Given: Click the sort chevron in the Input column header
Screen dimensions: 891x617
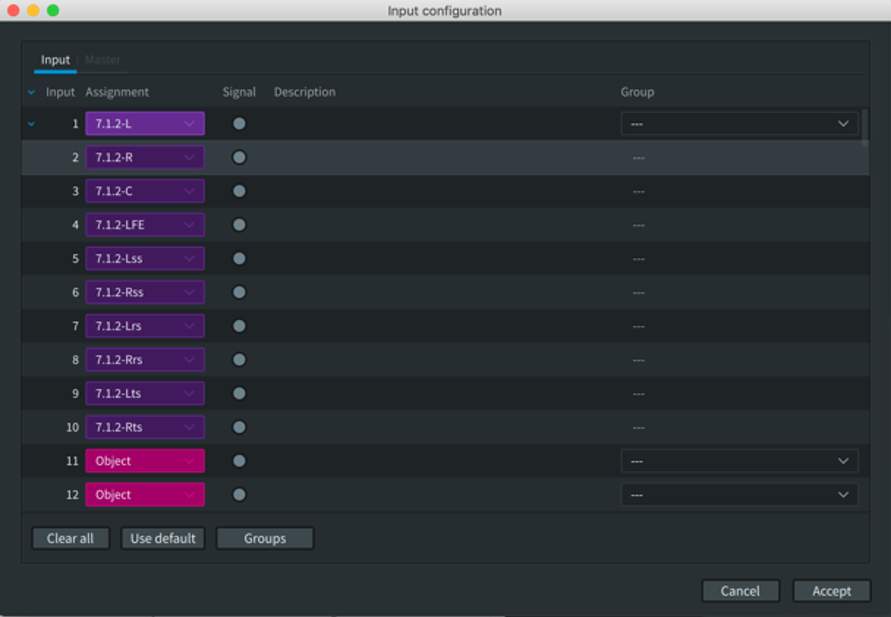Looking at the screenshot, I should click(30, 91).
